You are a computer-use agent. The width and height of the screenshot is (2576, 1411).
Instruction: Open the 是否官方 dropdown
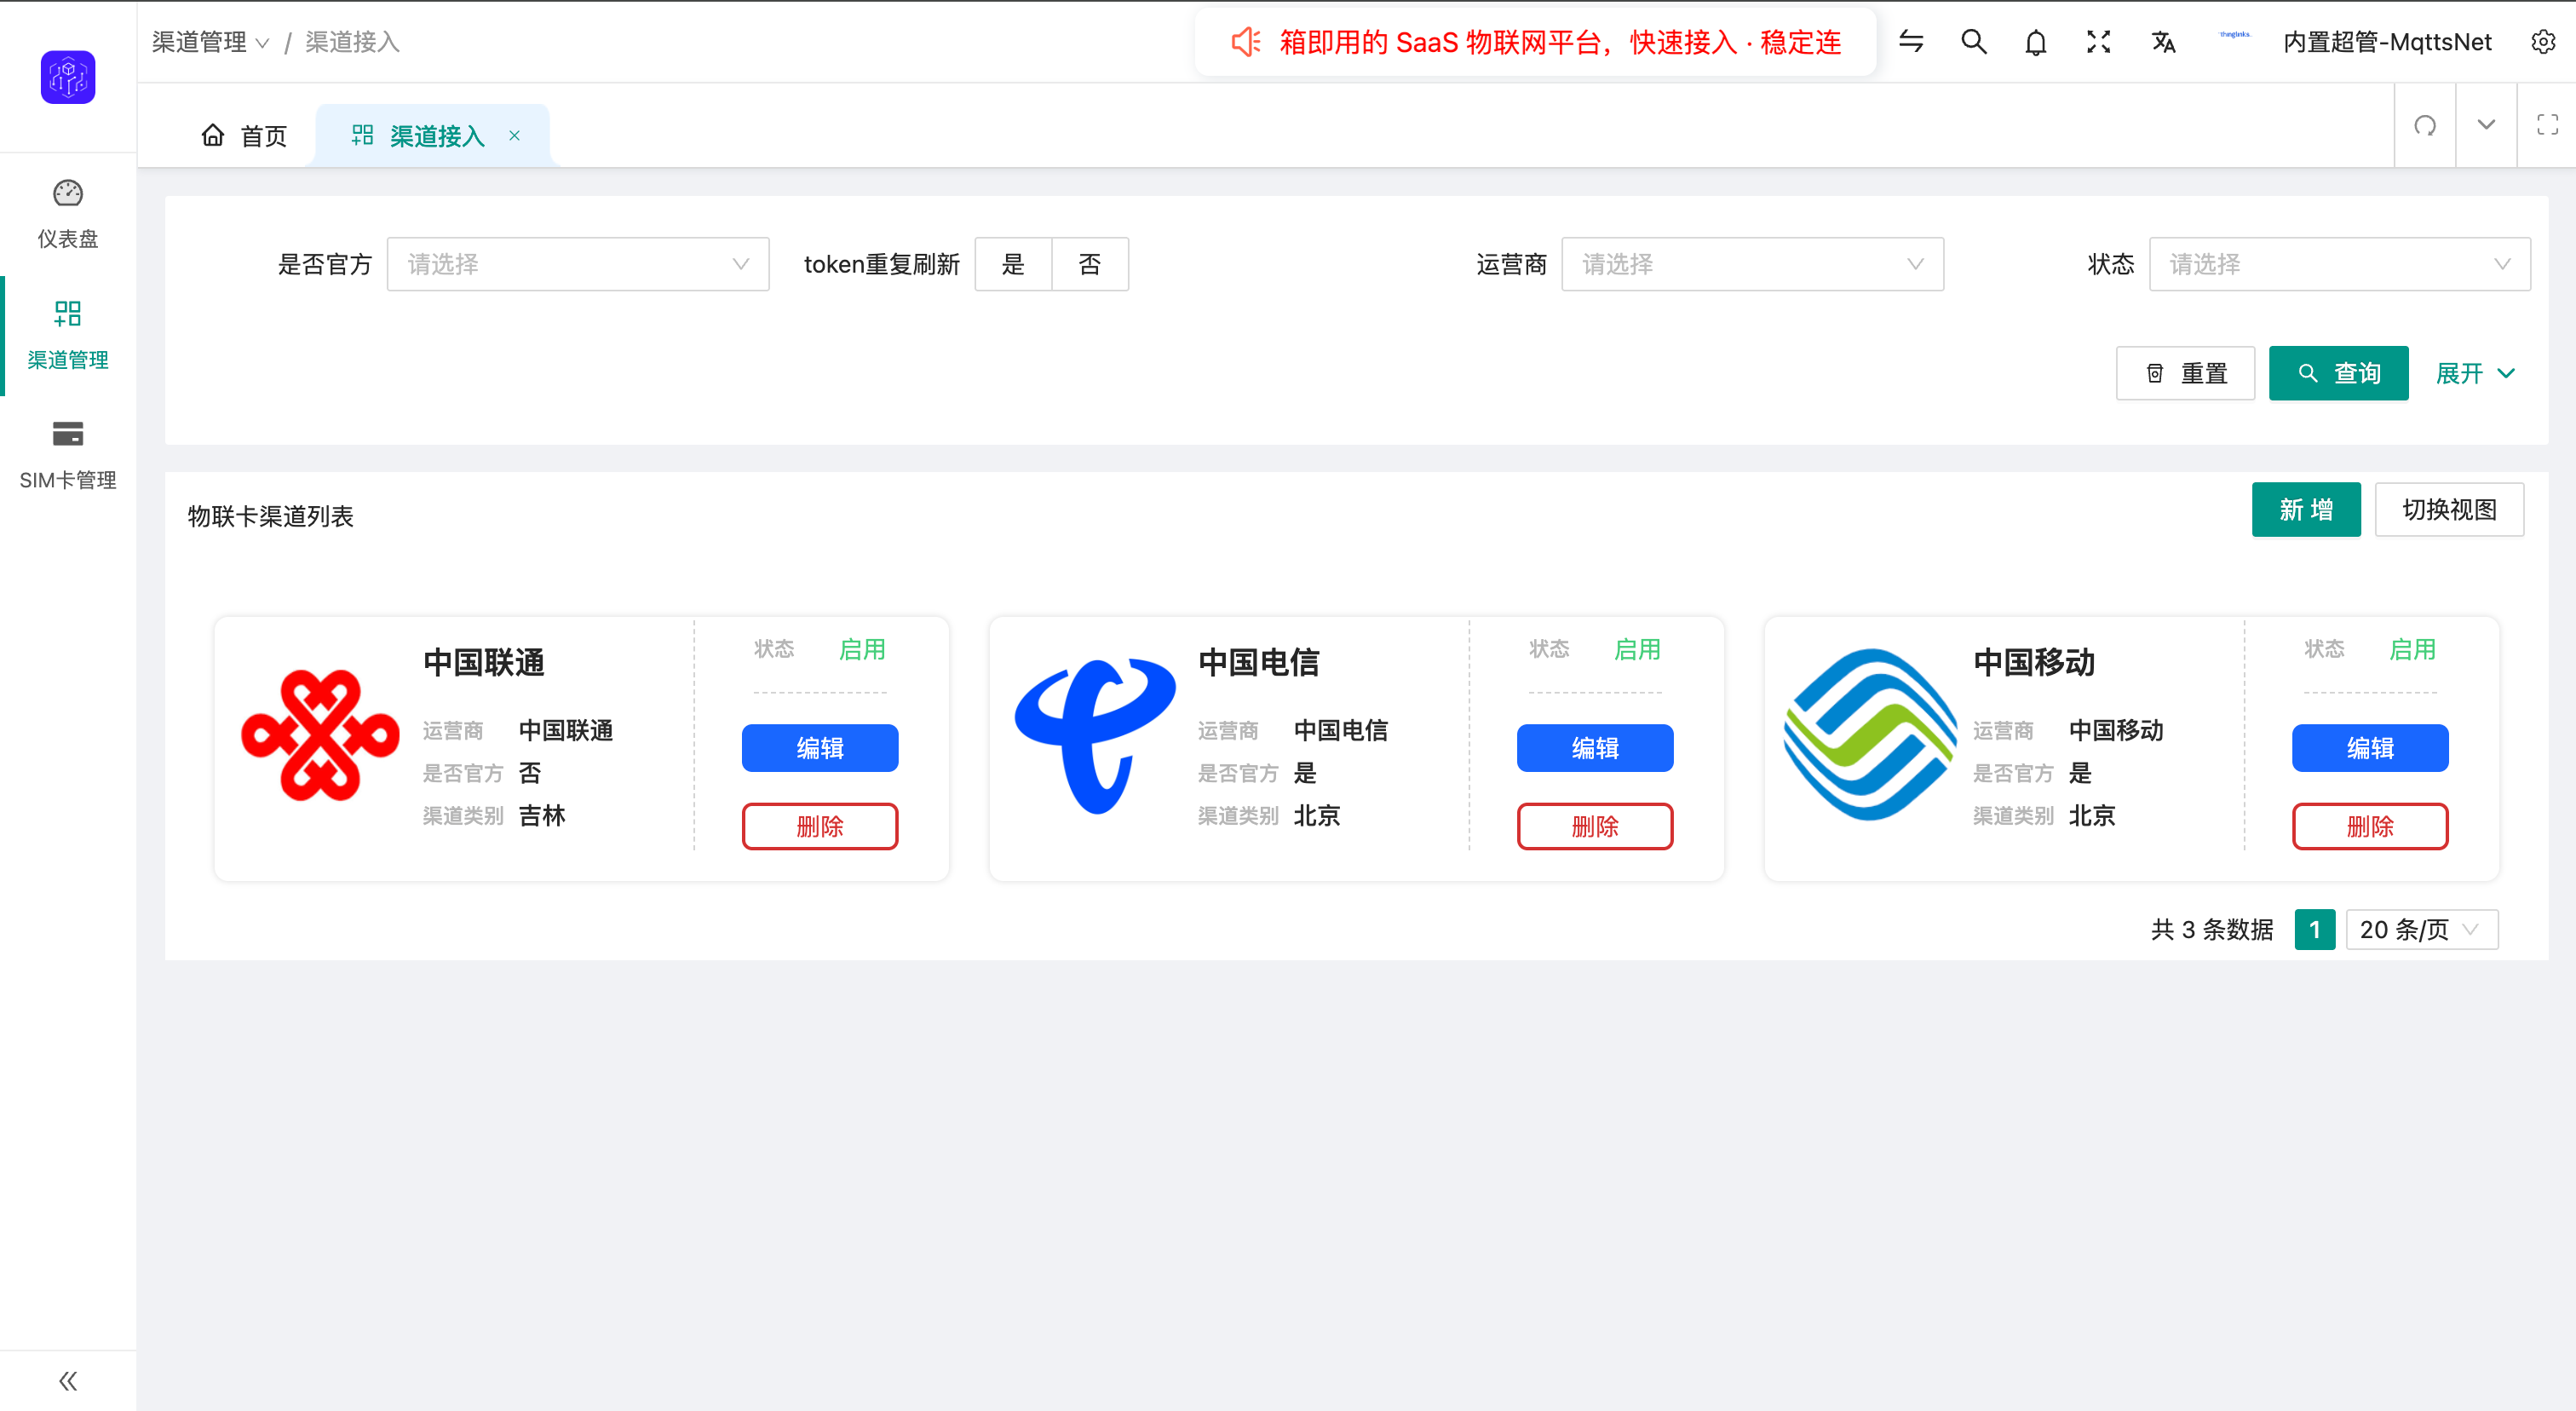tap(578, 264)
